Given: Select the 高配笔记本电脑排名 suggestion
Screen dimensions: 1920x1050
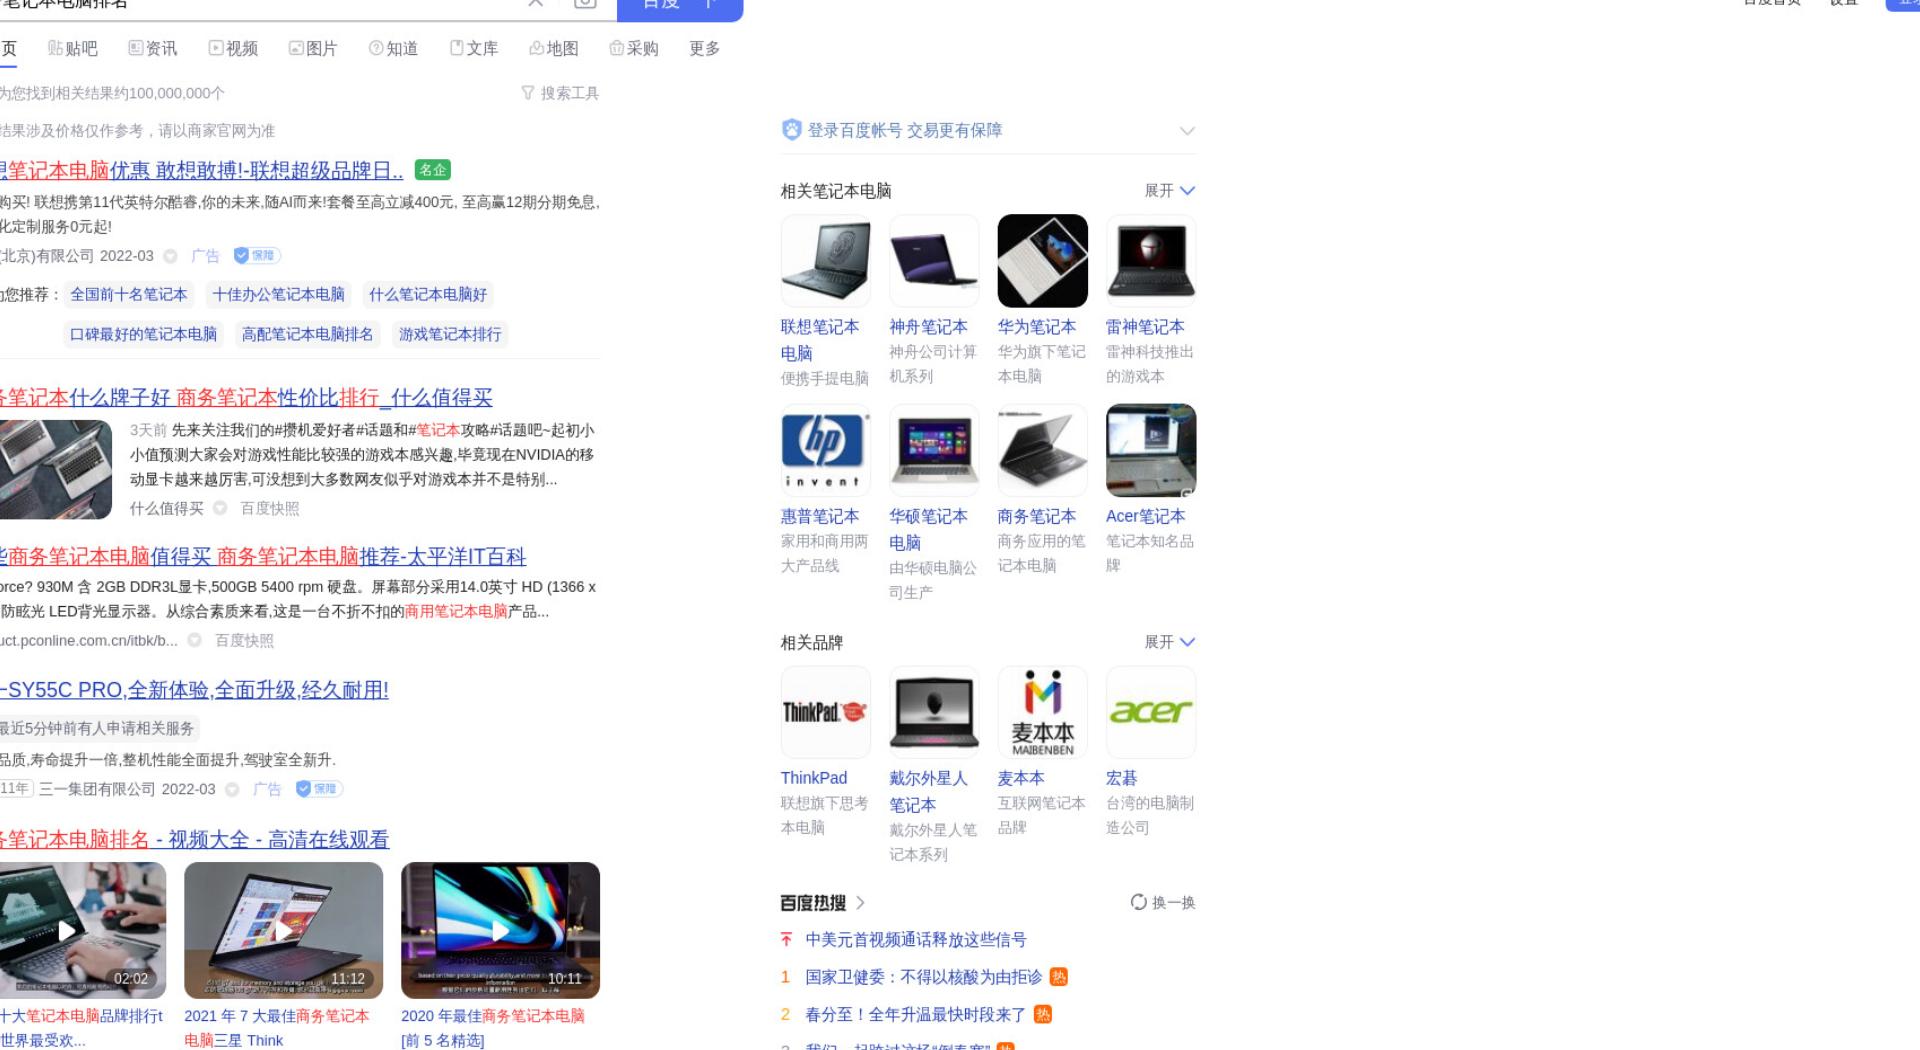Looking at the screenshot, I should coord(307,334).
